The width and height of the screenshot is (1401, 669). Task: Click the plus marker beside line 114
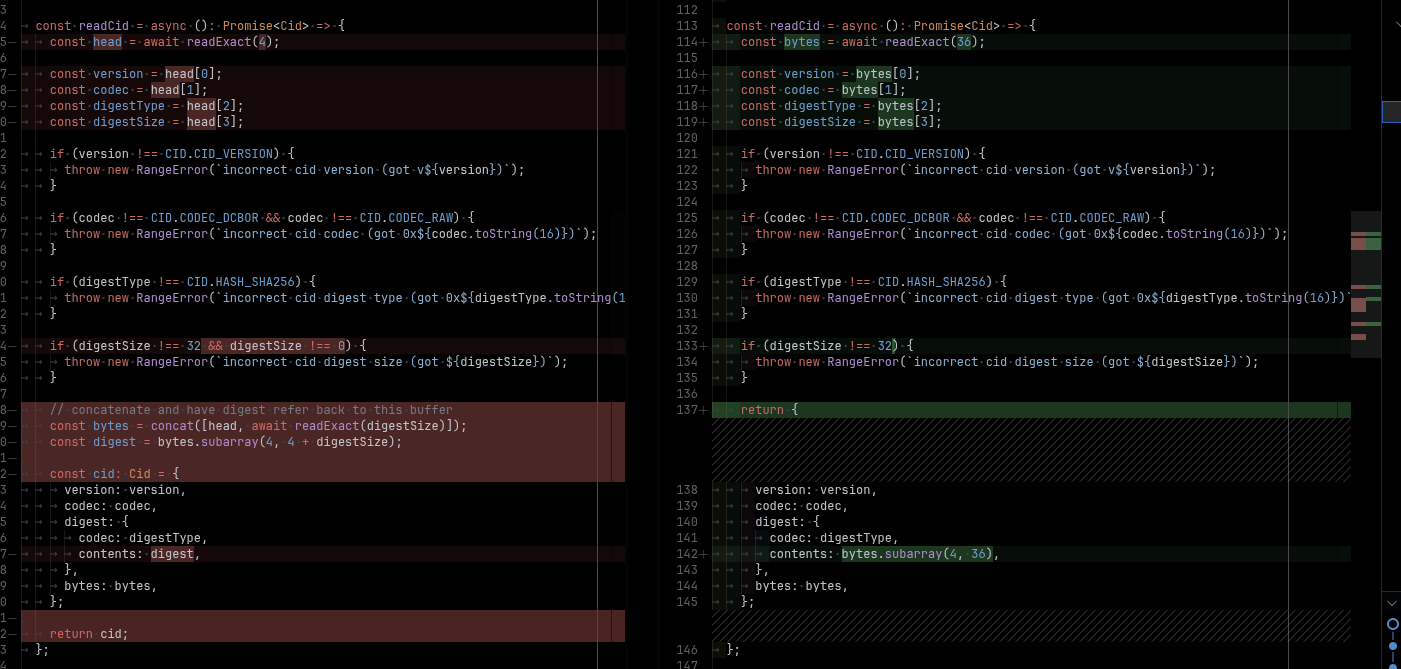click(x=703, y=42)
